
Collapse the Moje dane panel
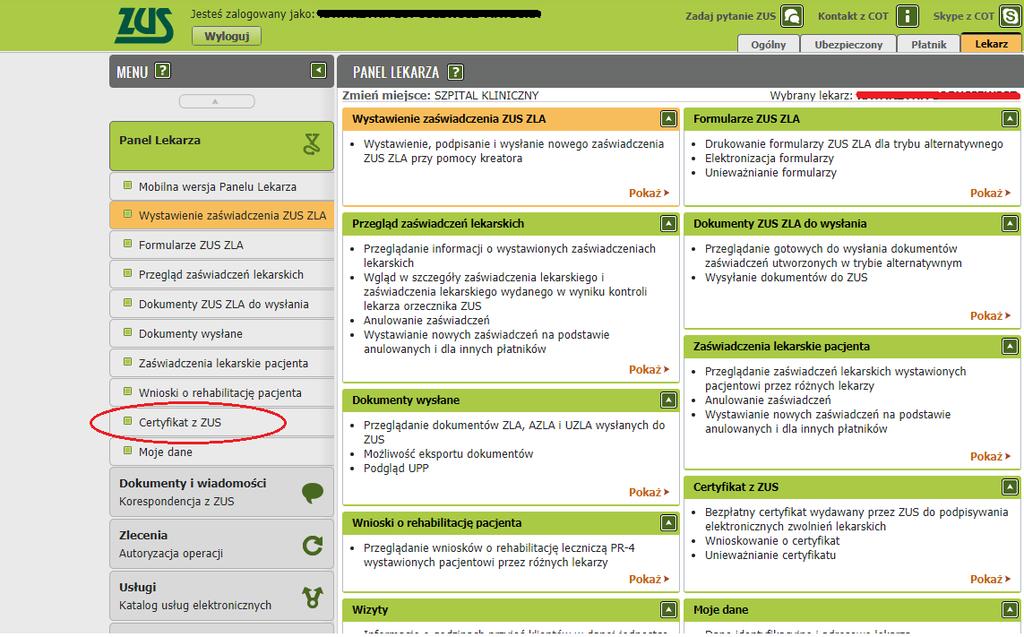[x=1010, y=610]
